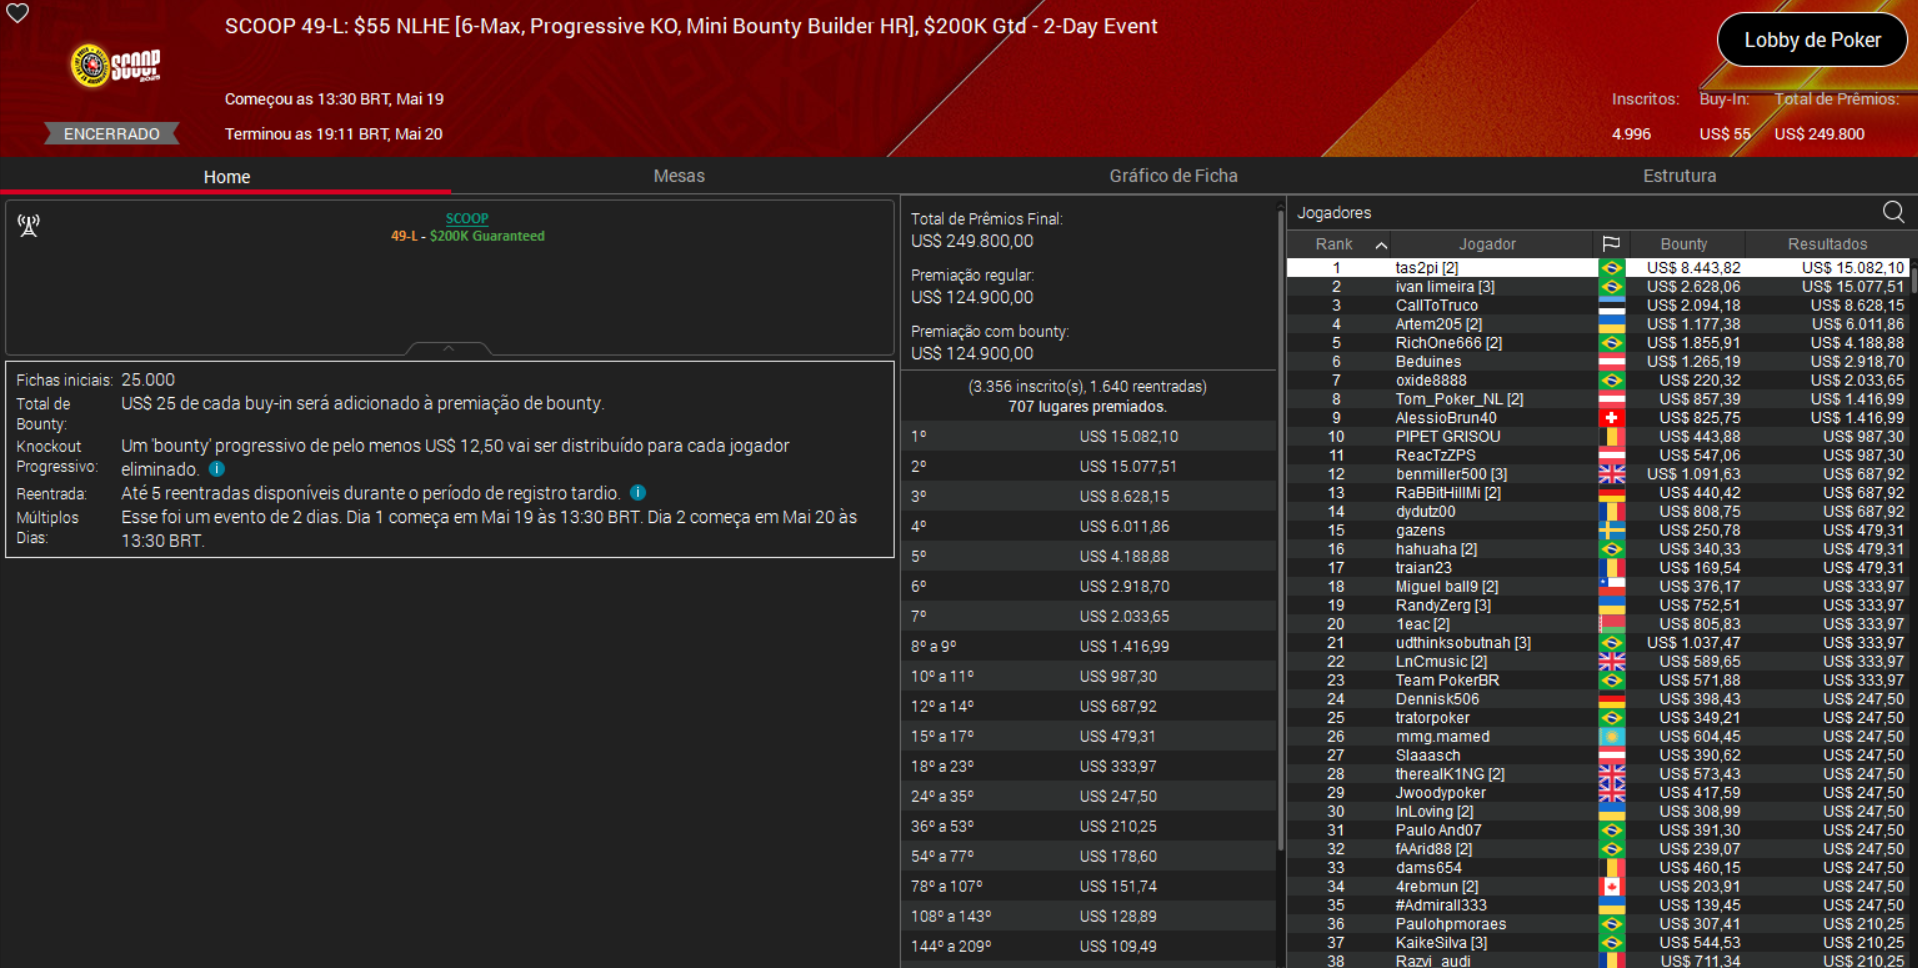
Task: Toggle Rank column sort arrow
Action: point(1381,245)
